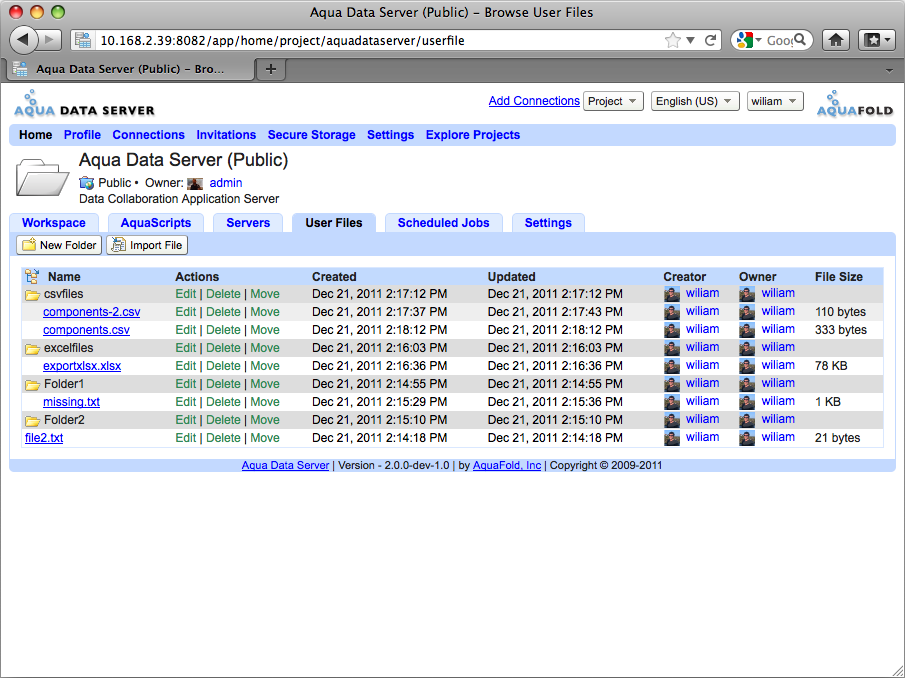Click the project folder icon
Screen dimensions: 905x678
[42, 178]
